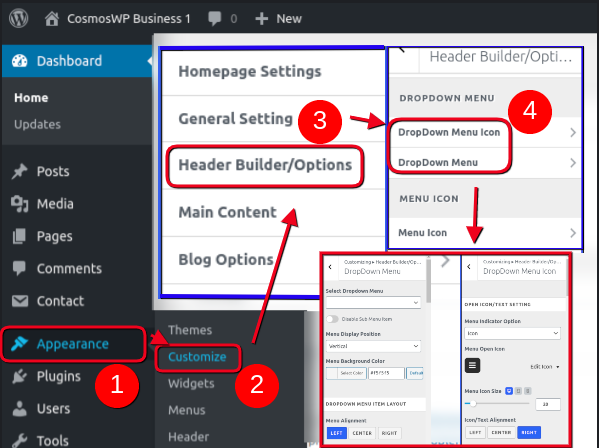Open Main Content panel
This screenshot has height=448, width=599.
click(273, 212)
